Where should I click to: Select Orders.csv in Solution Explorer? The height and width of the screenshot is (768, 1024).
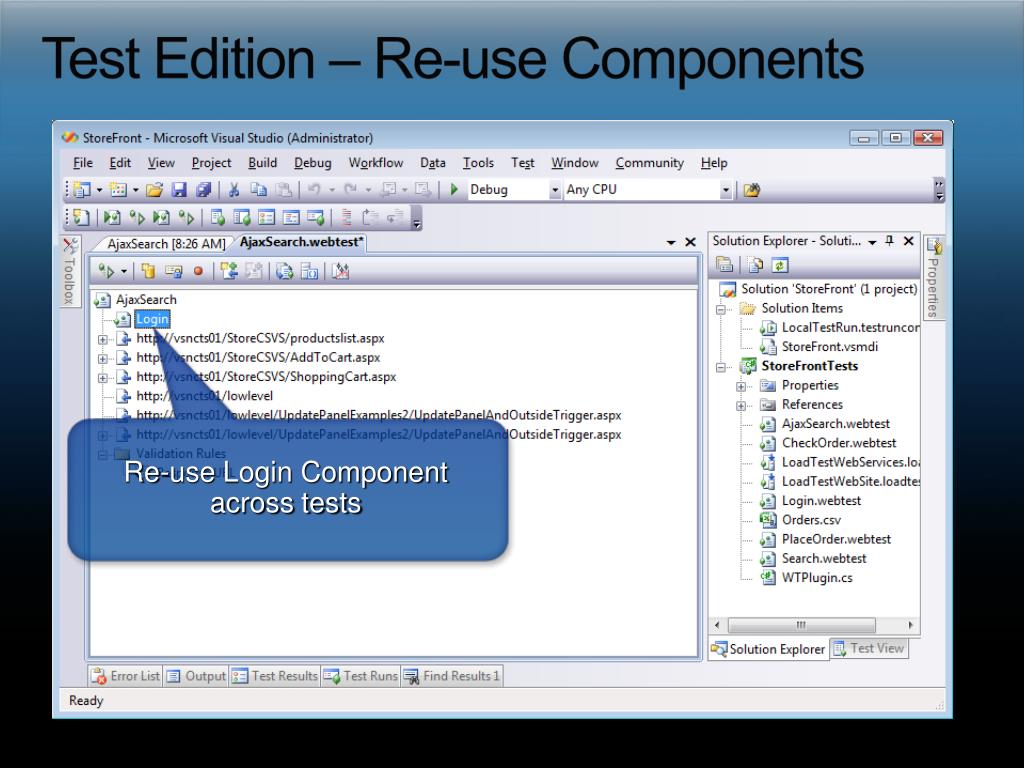pyautogui.click(x=811, y=520)
